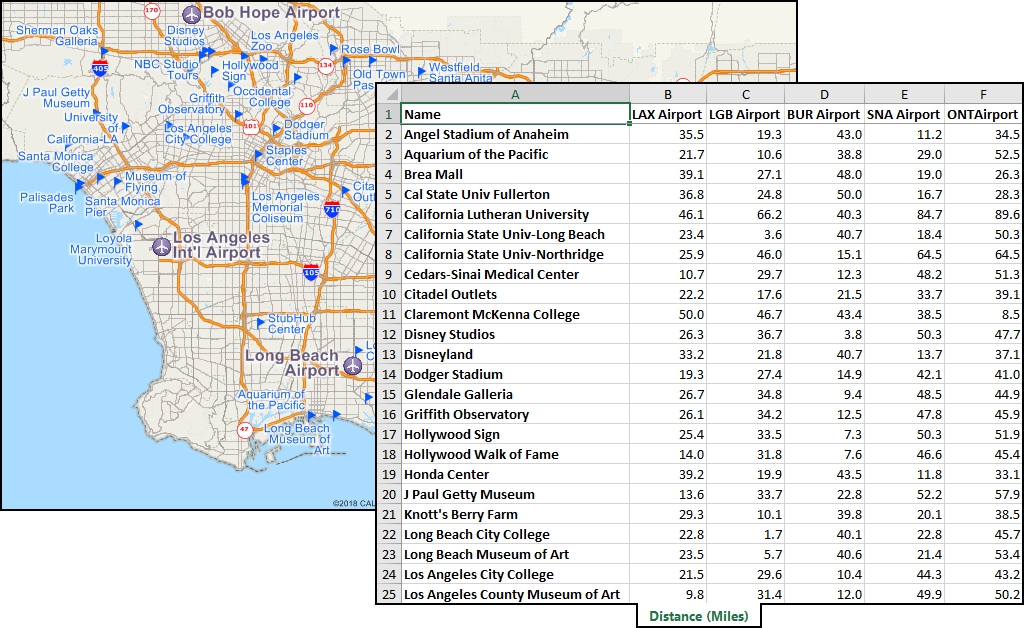This screenshot has height=628, width=1024.
Task: Select column A header in the spreadsheet
Action: point(514,94)
